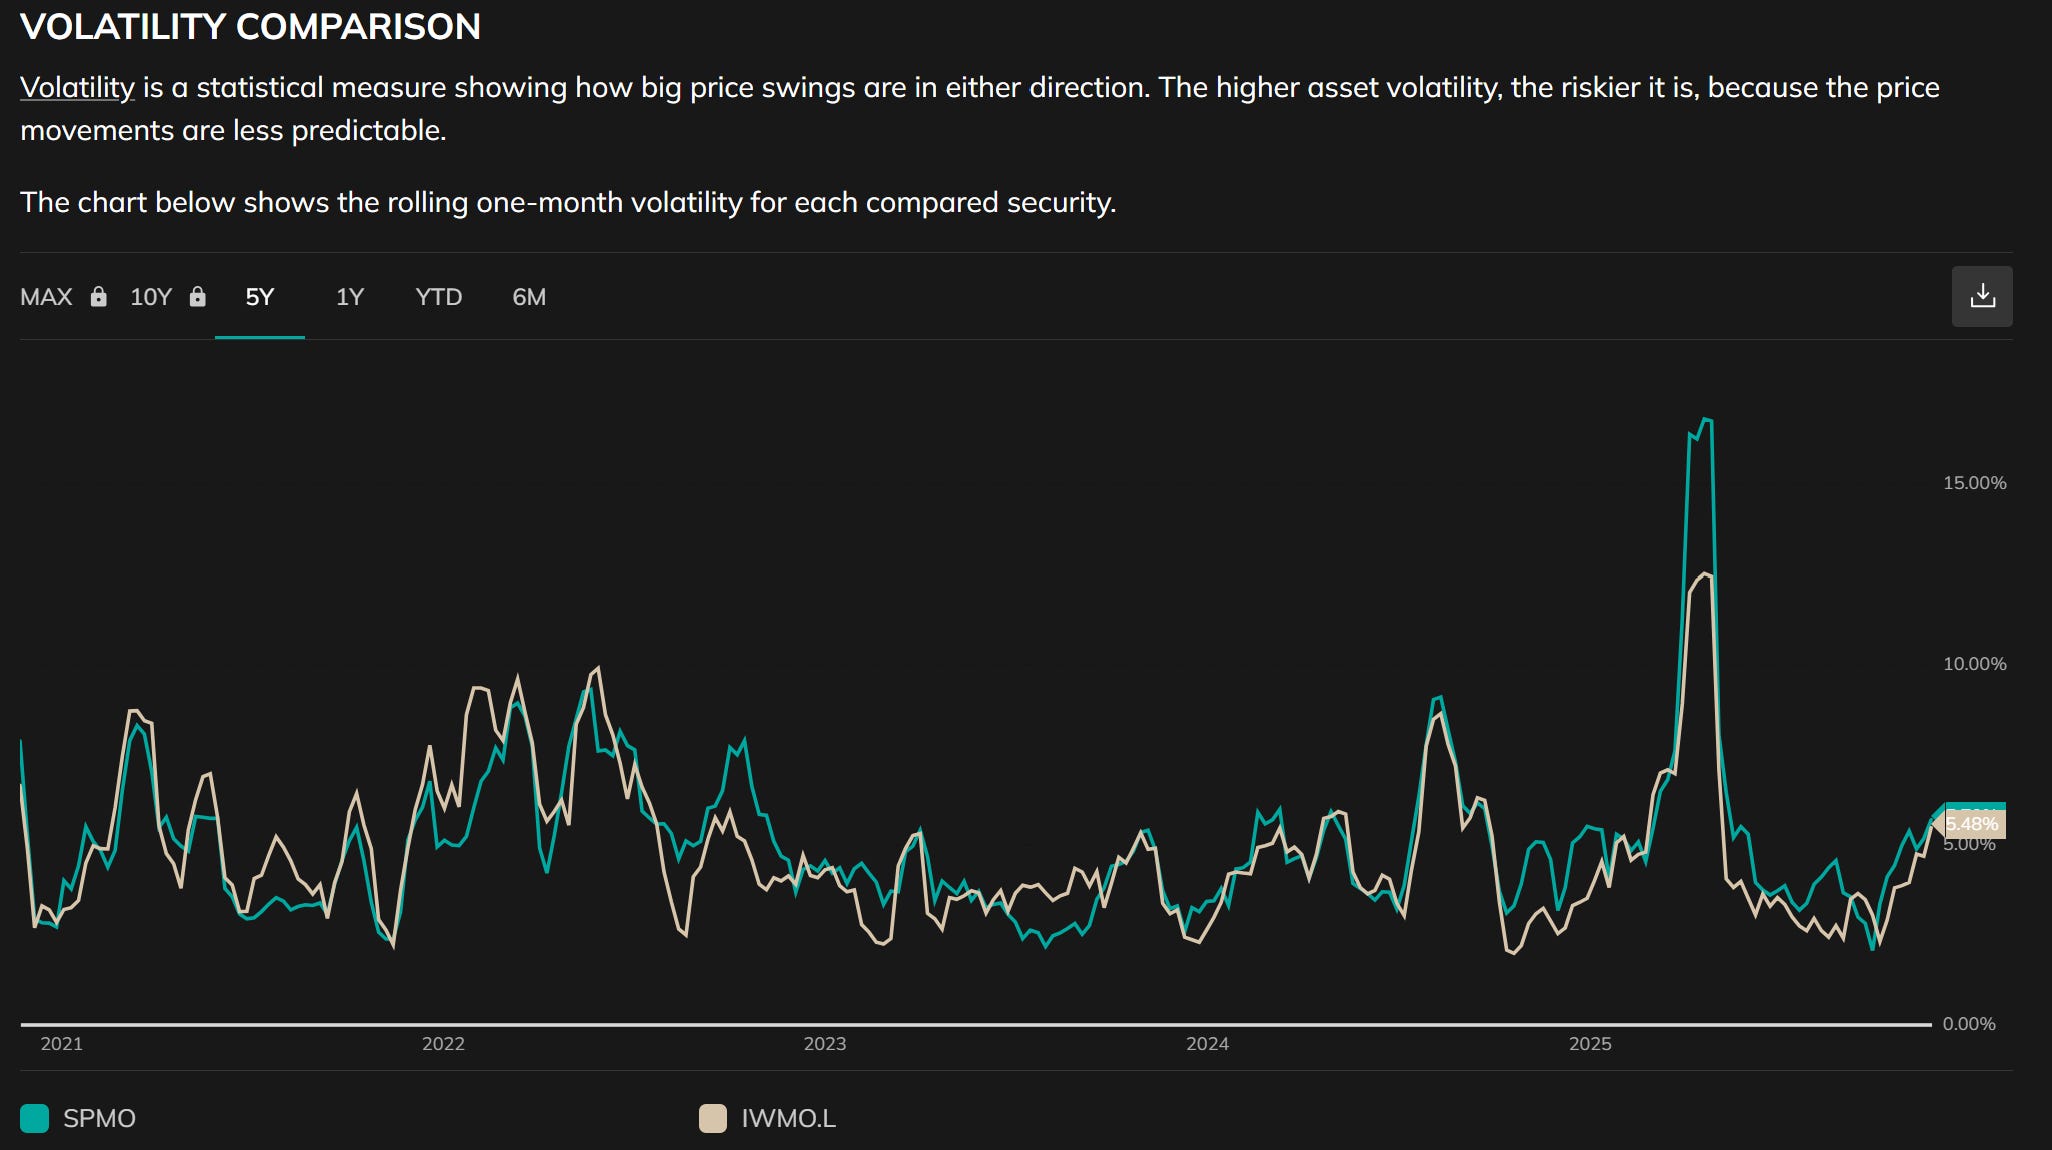
Task: Click the teal SPMO legend swatch
Action: click(35, 1118)
